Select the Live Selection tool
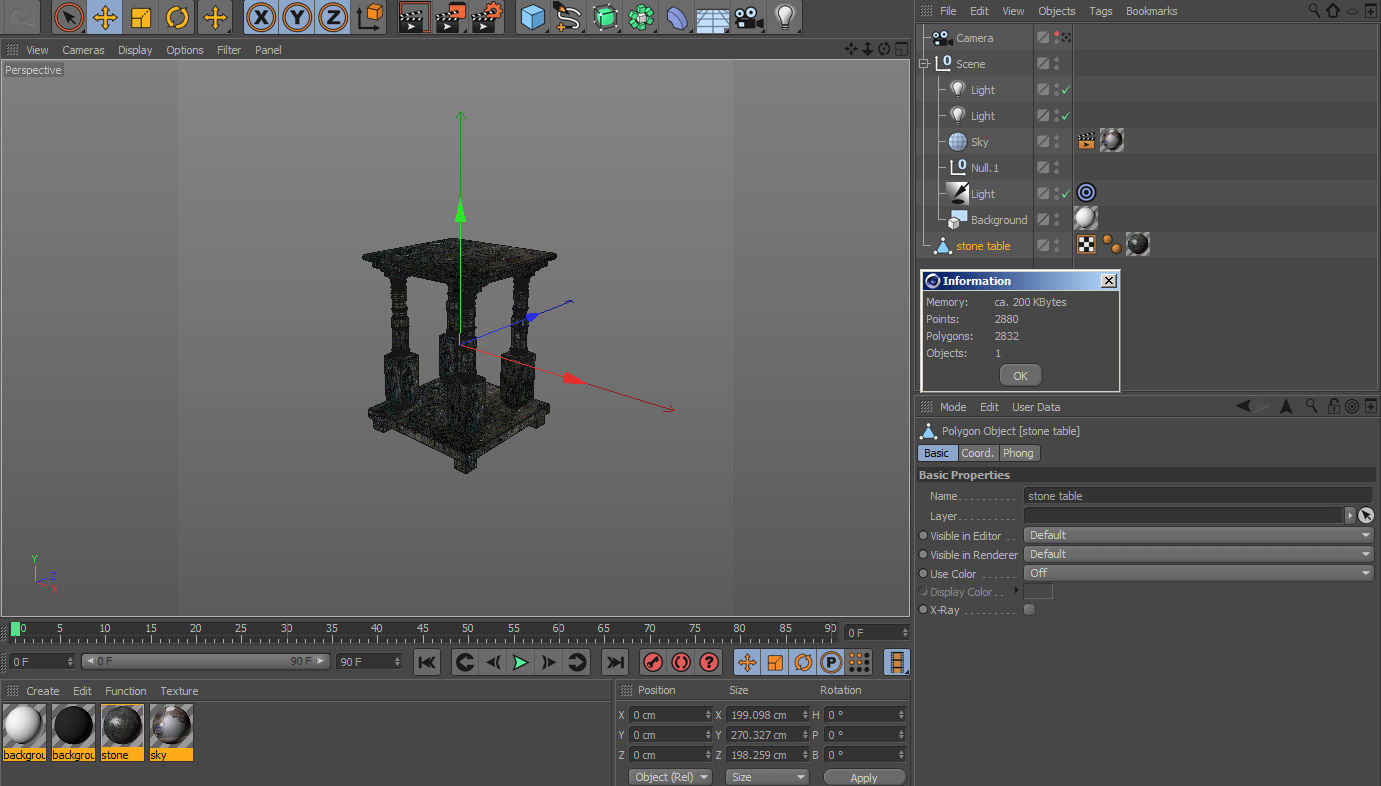 (x=68, y=17)
